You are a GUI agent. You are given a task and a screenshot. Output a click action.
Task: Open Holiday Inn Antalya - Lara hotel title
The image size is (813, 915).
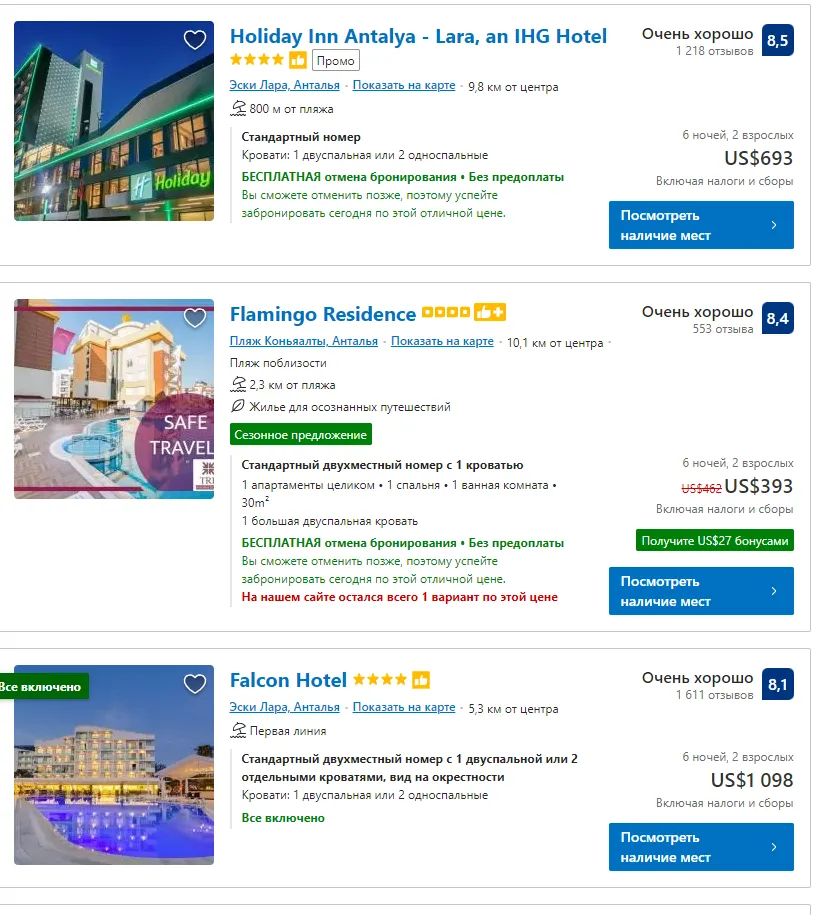(418, 36)
